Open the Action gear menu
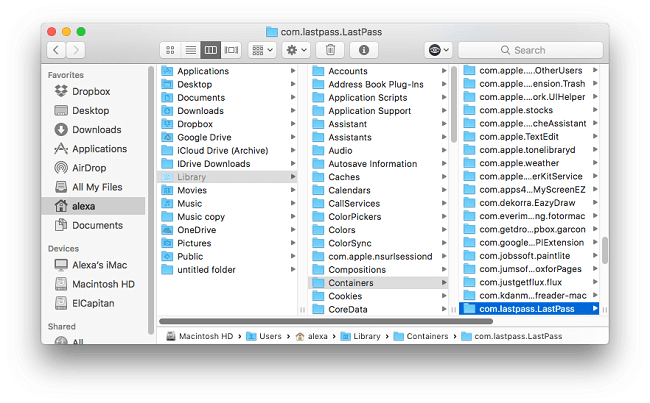 296,50
